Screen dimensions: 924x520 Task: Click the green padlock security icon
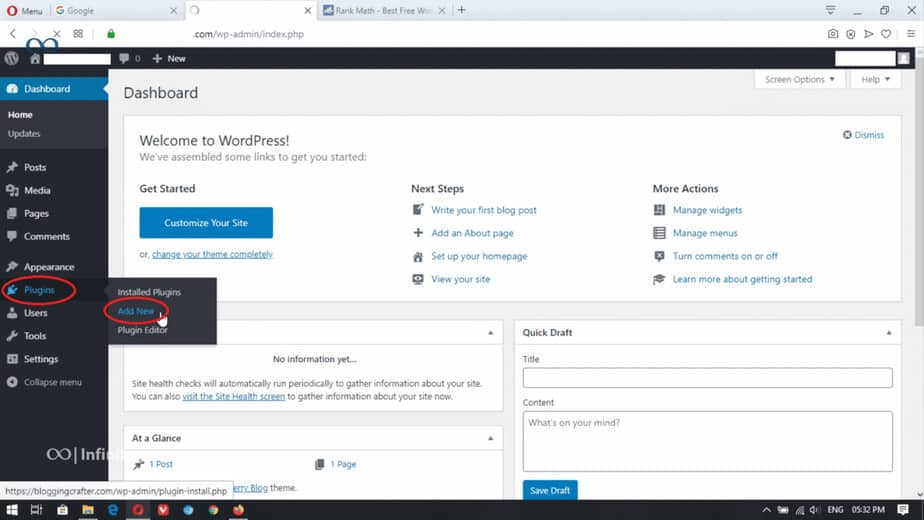(x=111, y=34)
